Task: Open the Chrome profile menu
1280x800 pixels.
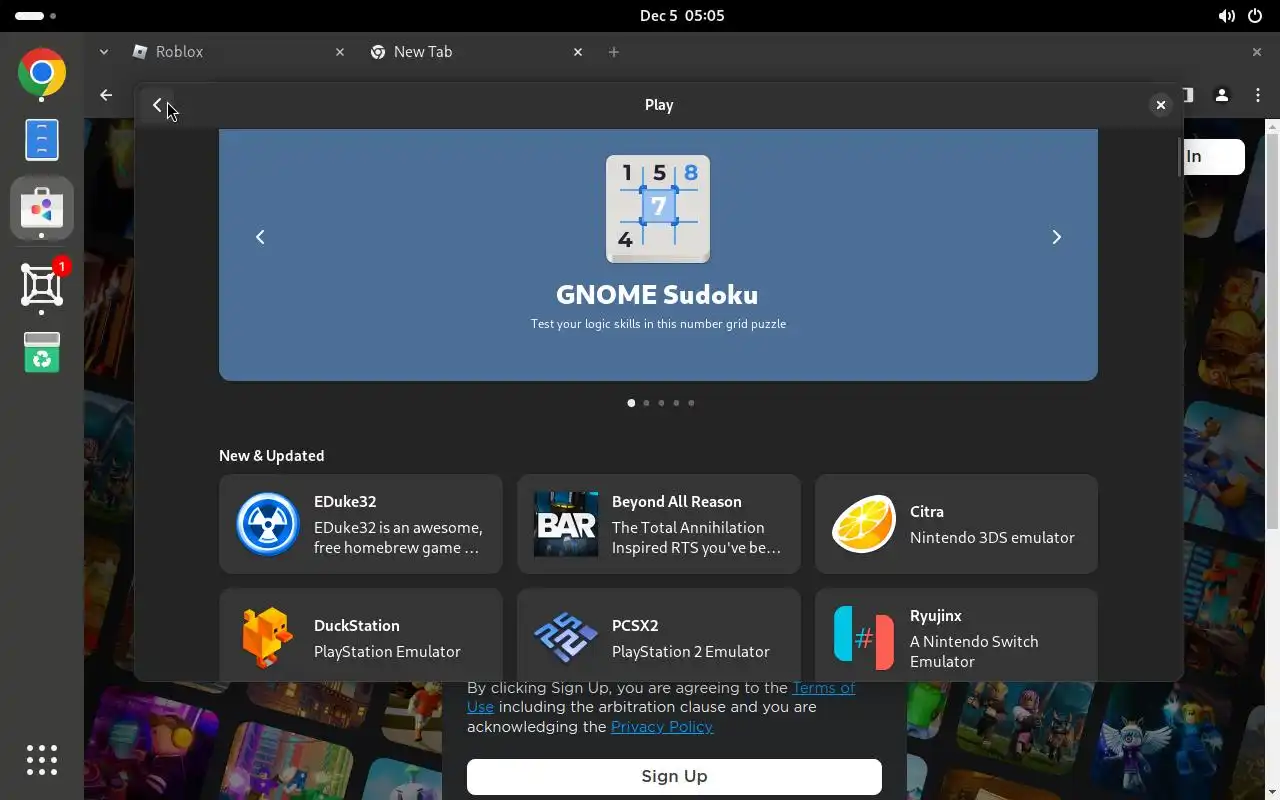Action: tap(1222, 95)
